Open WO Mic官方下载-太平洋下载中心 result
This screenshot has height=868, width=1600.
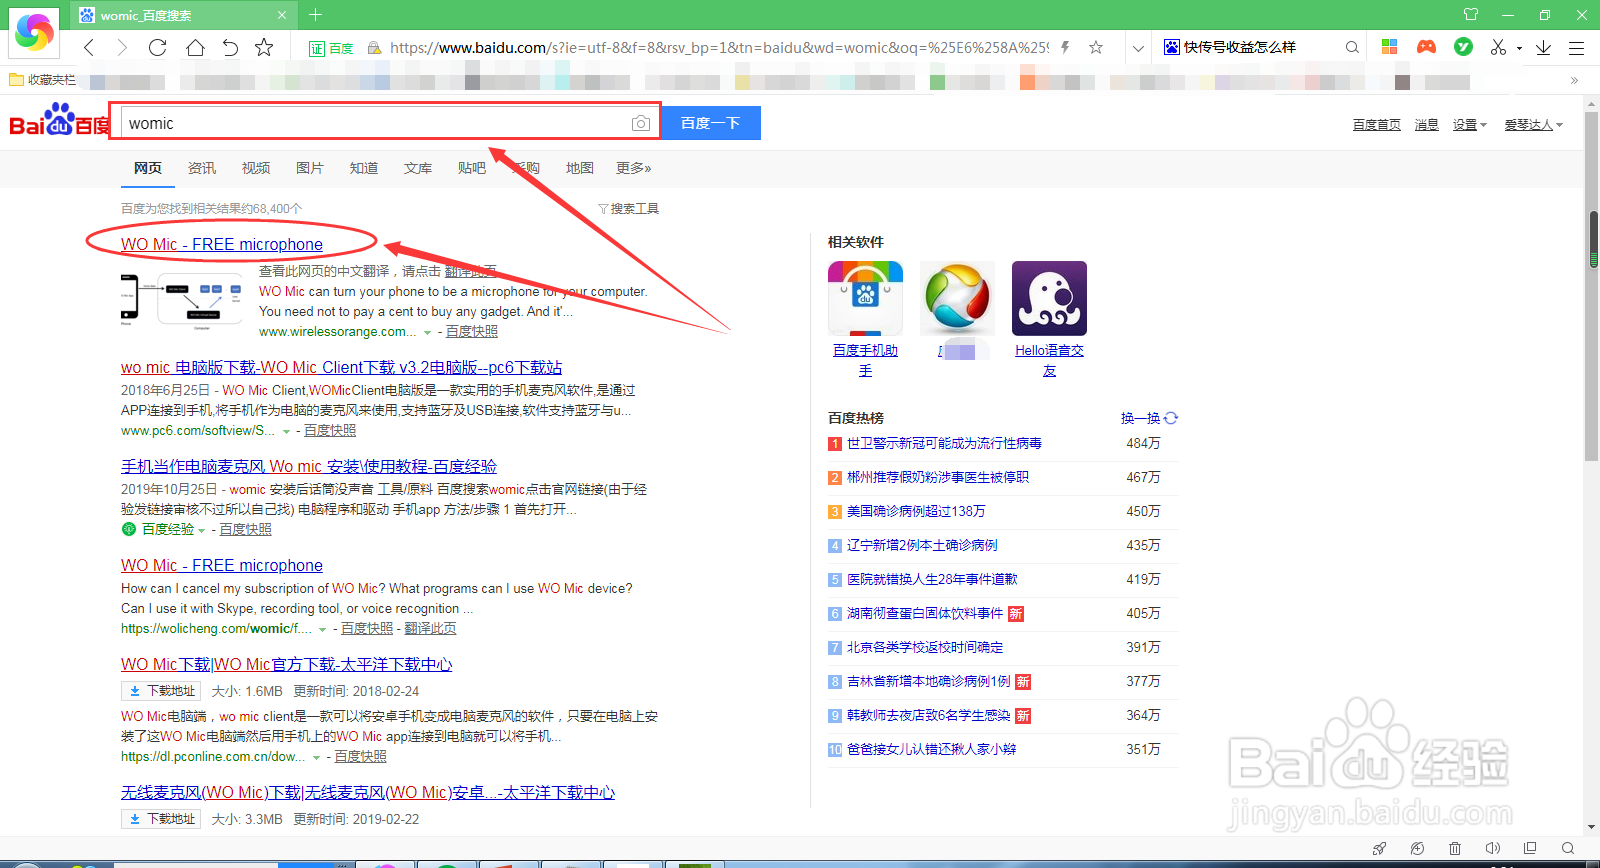(286, 664)
